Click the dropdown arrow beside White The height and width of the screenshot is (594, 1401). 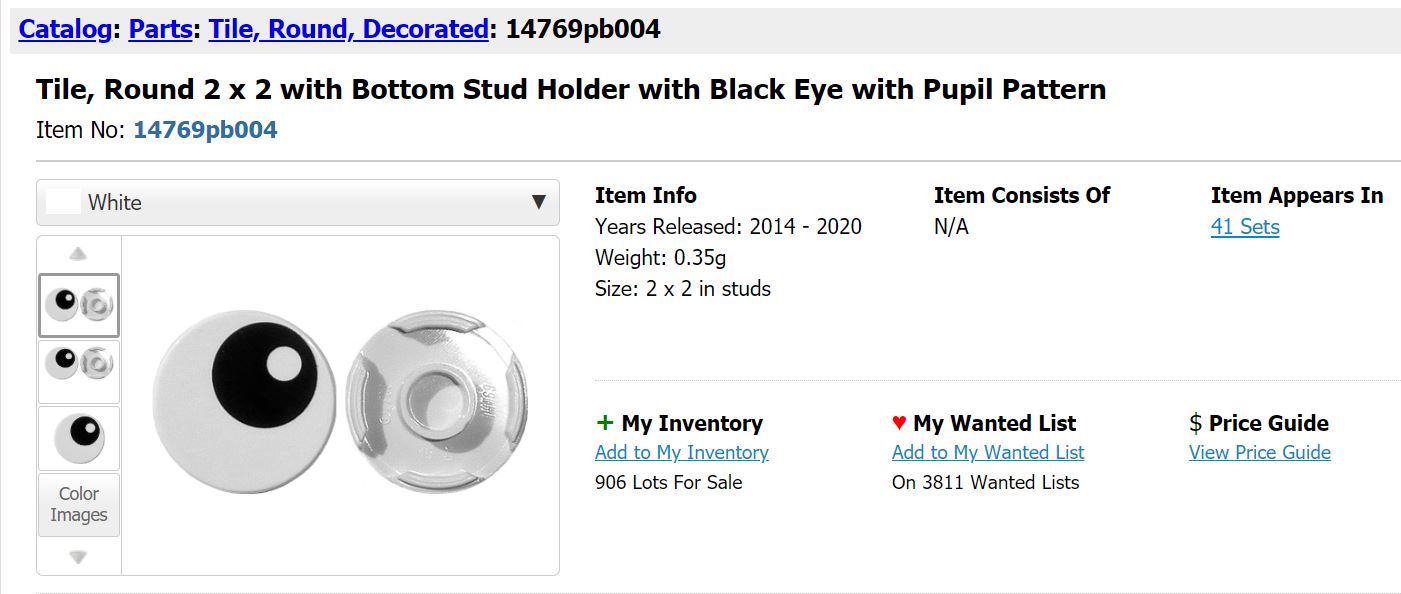click(x=539, y=203)
